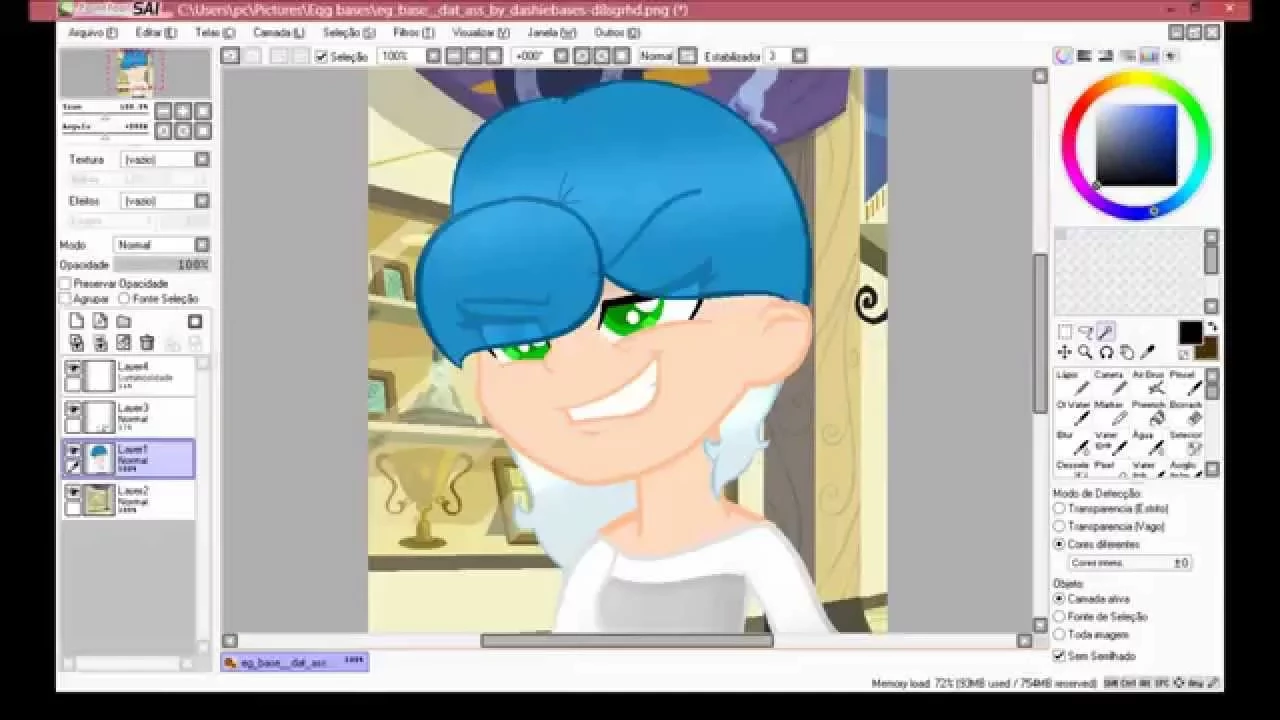The height and width of the screenshot is (720, 1280).
Task: Select the Move tool
Action: (1065, 352)
